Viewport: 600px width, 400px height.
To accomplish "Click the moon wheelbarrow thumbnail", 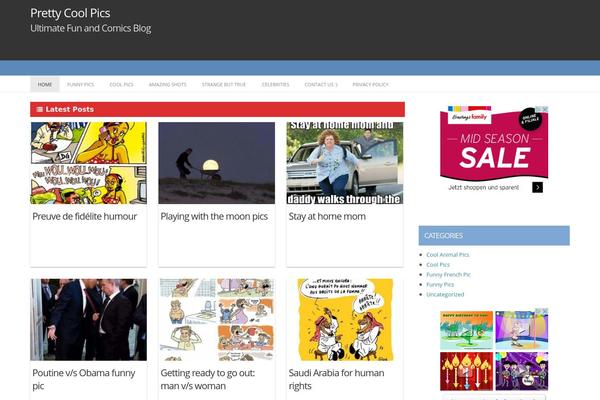I will coord(217,163).
